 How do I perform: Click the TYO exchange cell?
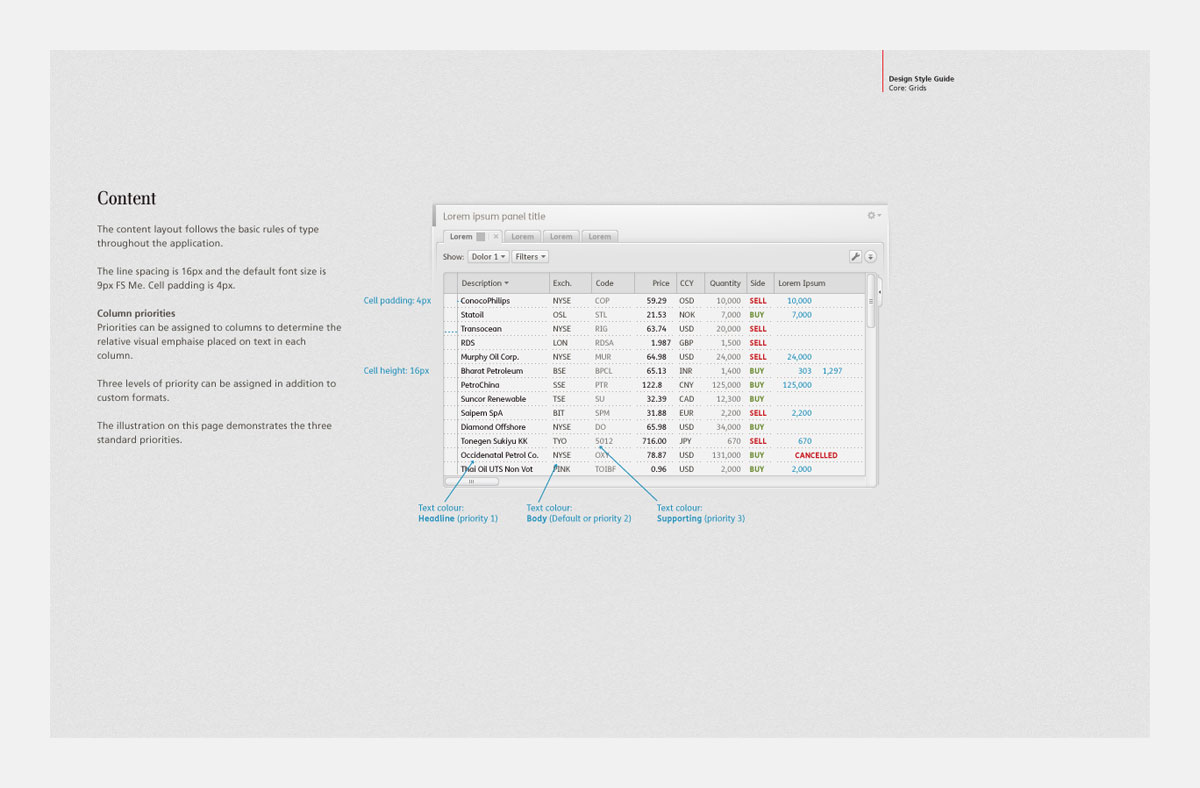[x=560, y=441]
